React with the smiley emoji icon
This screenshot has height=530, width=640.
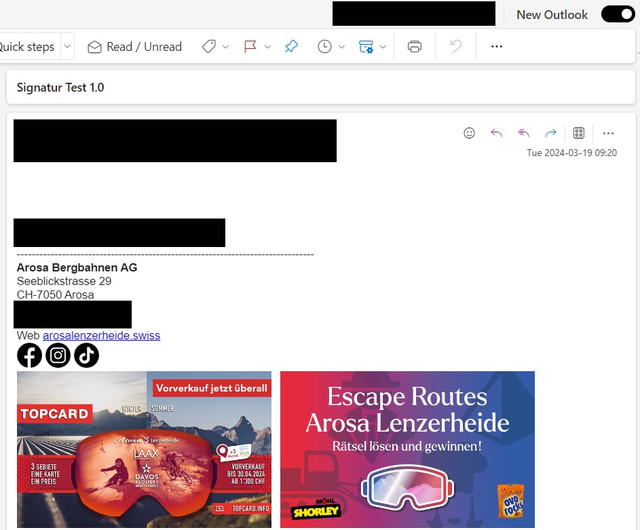(469, 133)
